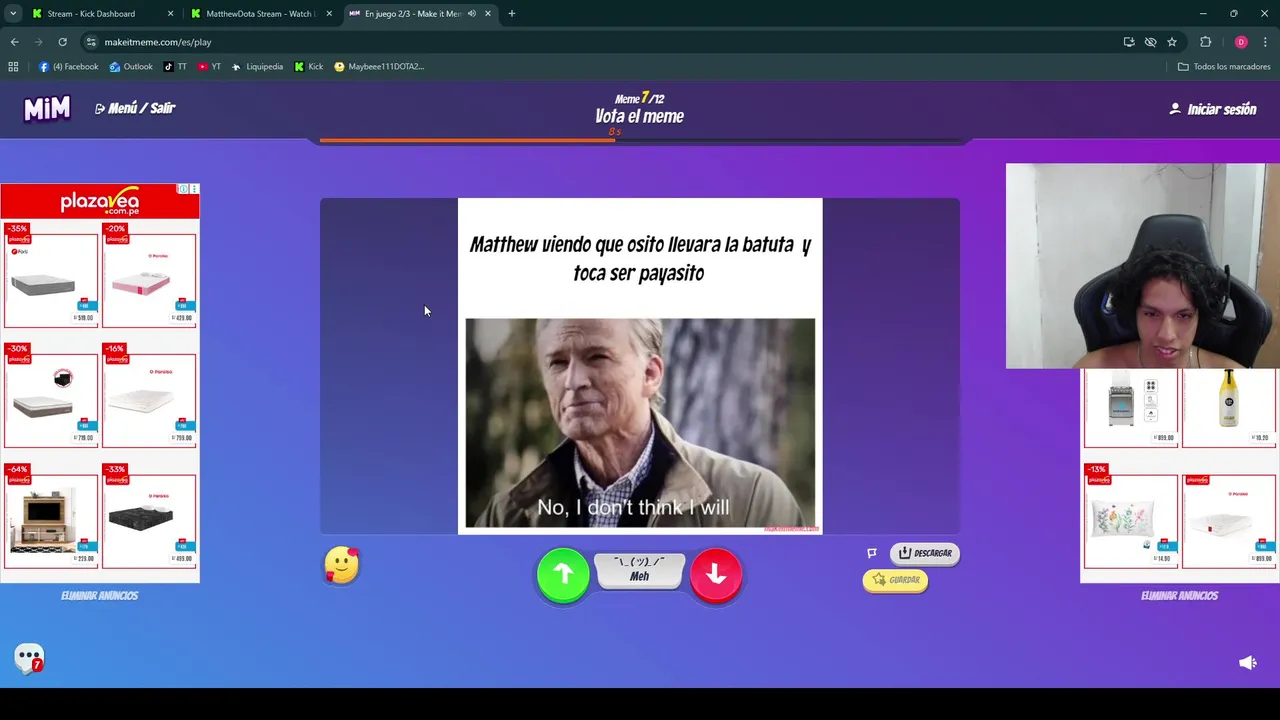Click the stove product ad on right

tap(1131, 408)
